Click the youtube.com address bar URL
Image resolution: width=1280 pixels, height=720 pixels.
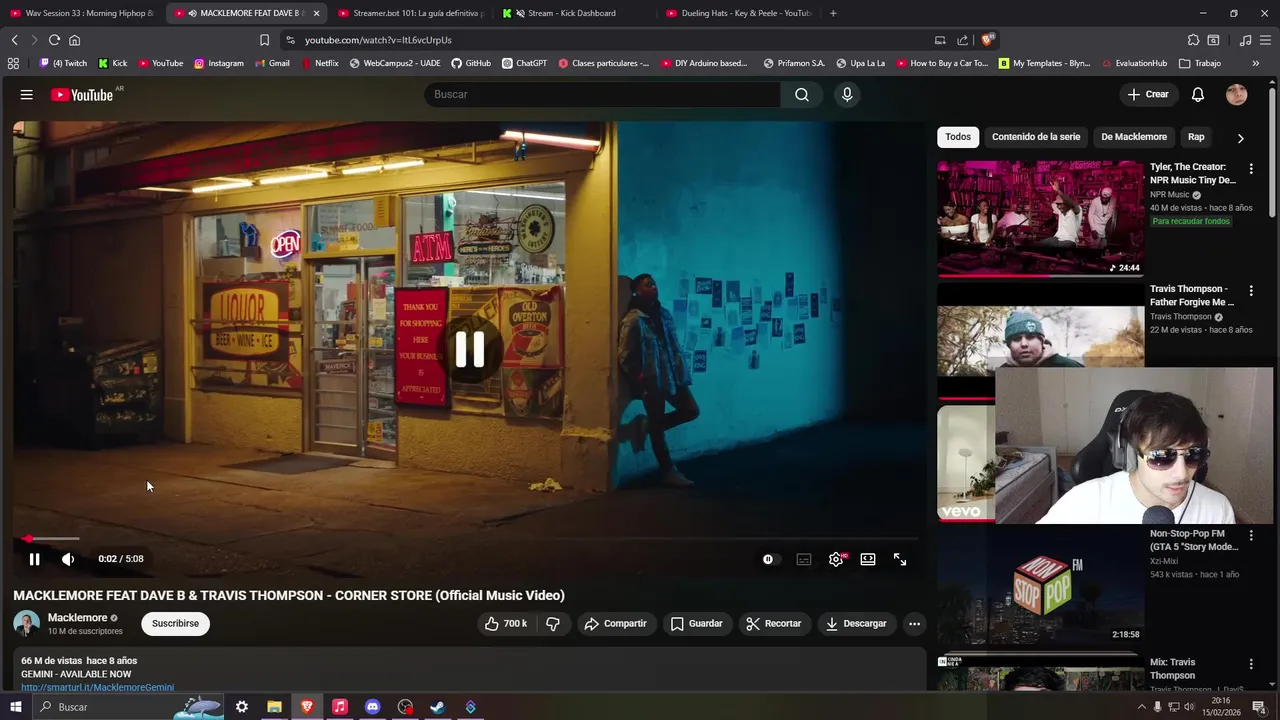tap(378, 40)
